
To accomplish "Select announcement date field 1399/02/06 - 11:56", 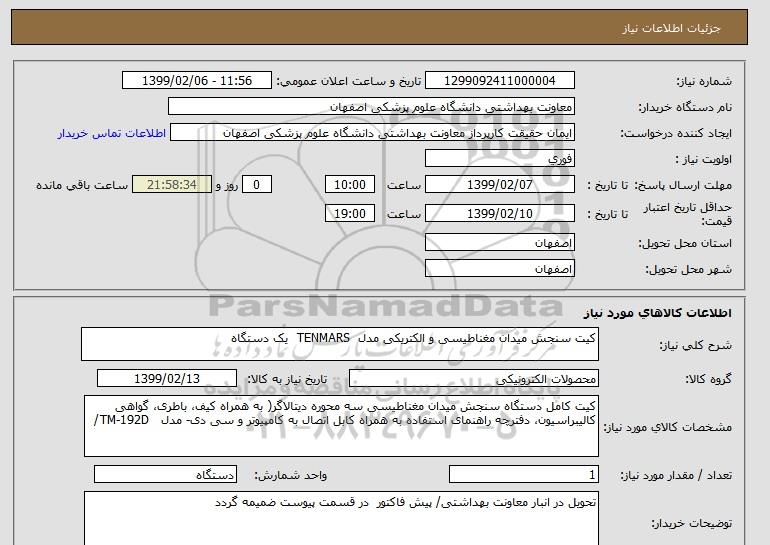I will coord(196,81).
